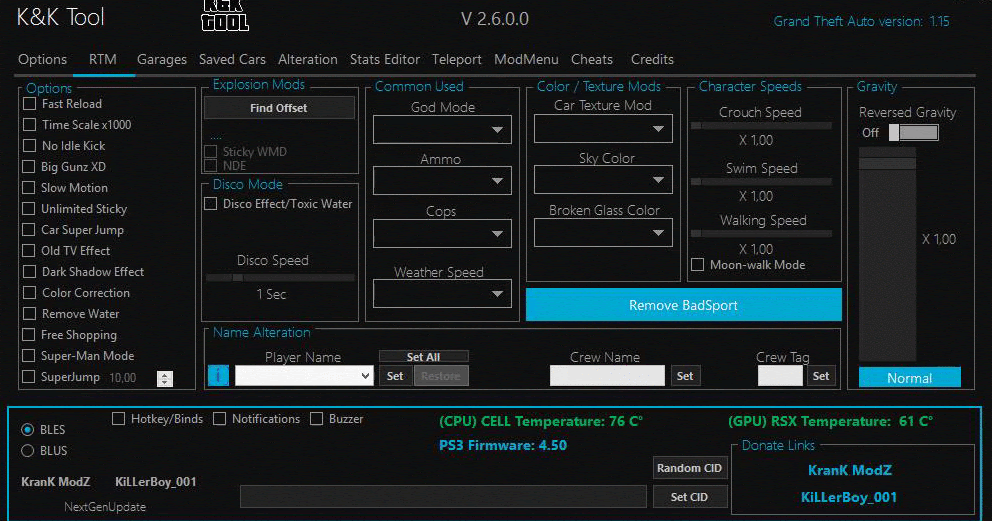Open the Options tab
The image size is (992, 521).
pos(42,59)
